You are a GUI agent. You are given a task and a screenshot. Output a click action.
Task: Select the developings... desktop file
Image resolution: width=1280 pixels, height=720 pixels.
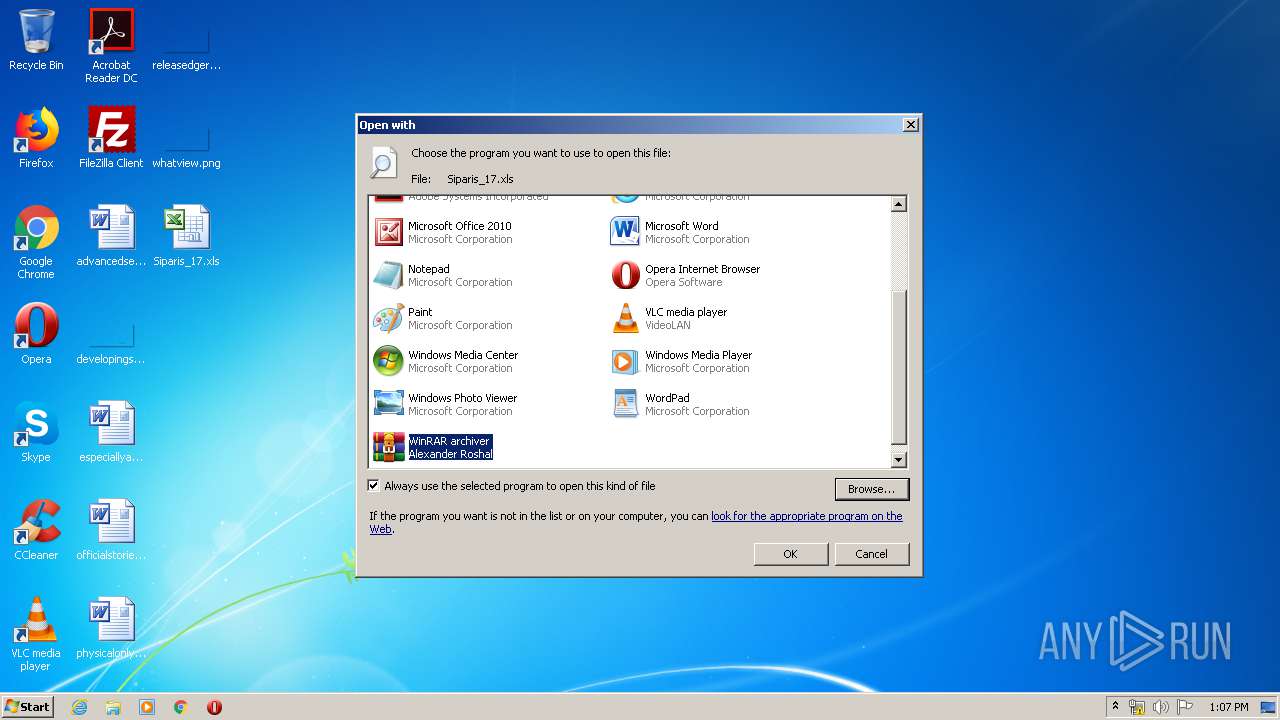[x=111, y=334]
